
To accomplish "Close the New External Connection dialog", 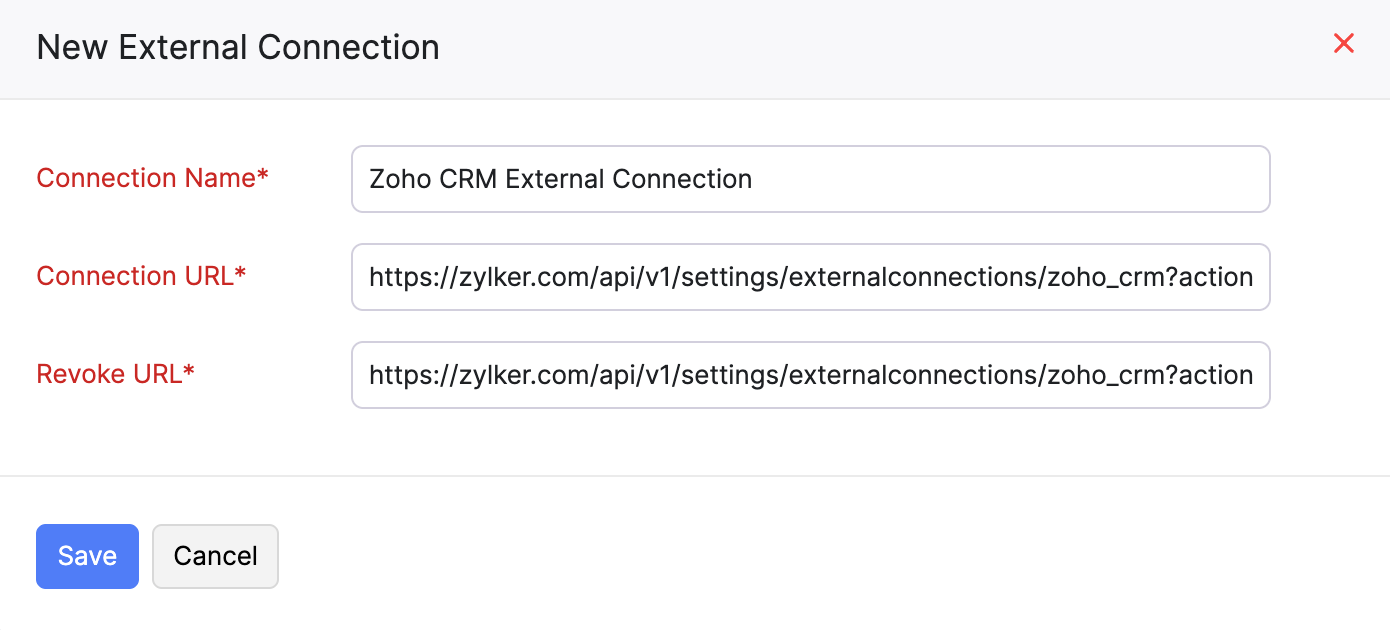I will click(1344, 43).
